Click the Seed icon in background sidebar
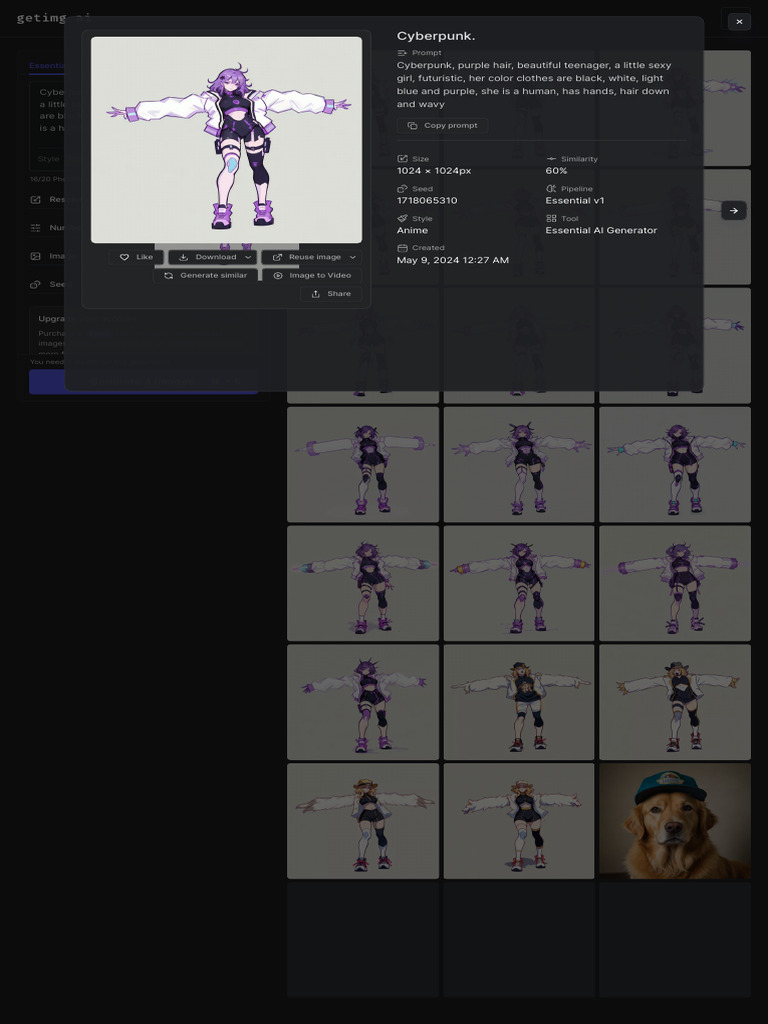This screenshot has height=1024, width=768. click(36, 284)
